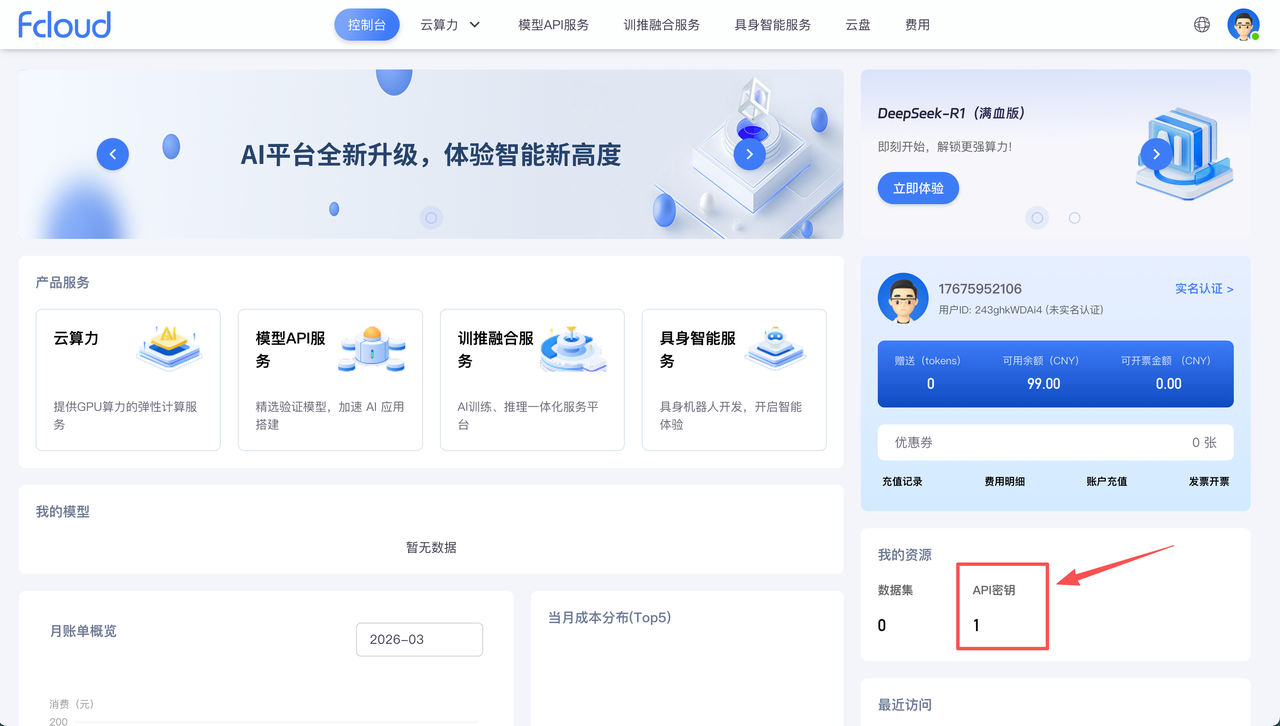
Task: Open the 账户充值 link
Action: 1106,482
